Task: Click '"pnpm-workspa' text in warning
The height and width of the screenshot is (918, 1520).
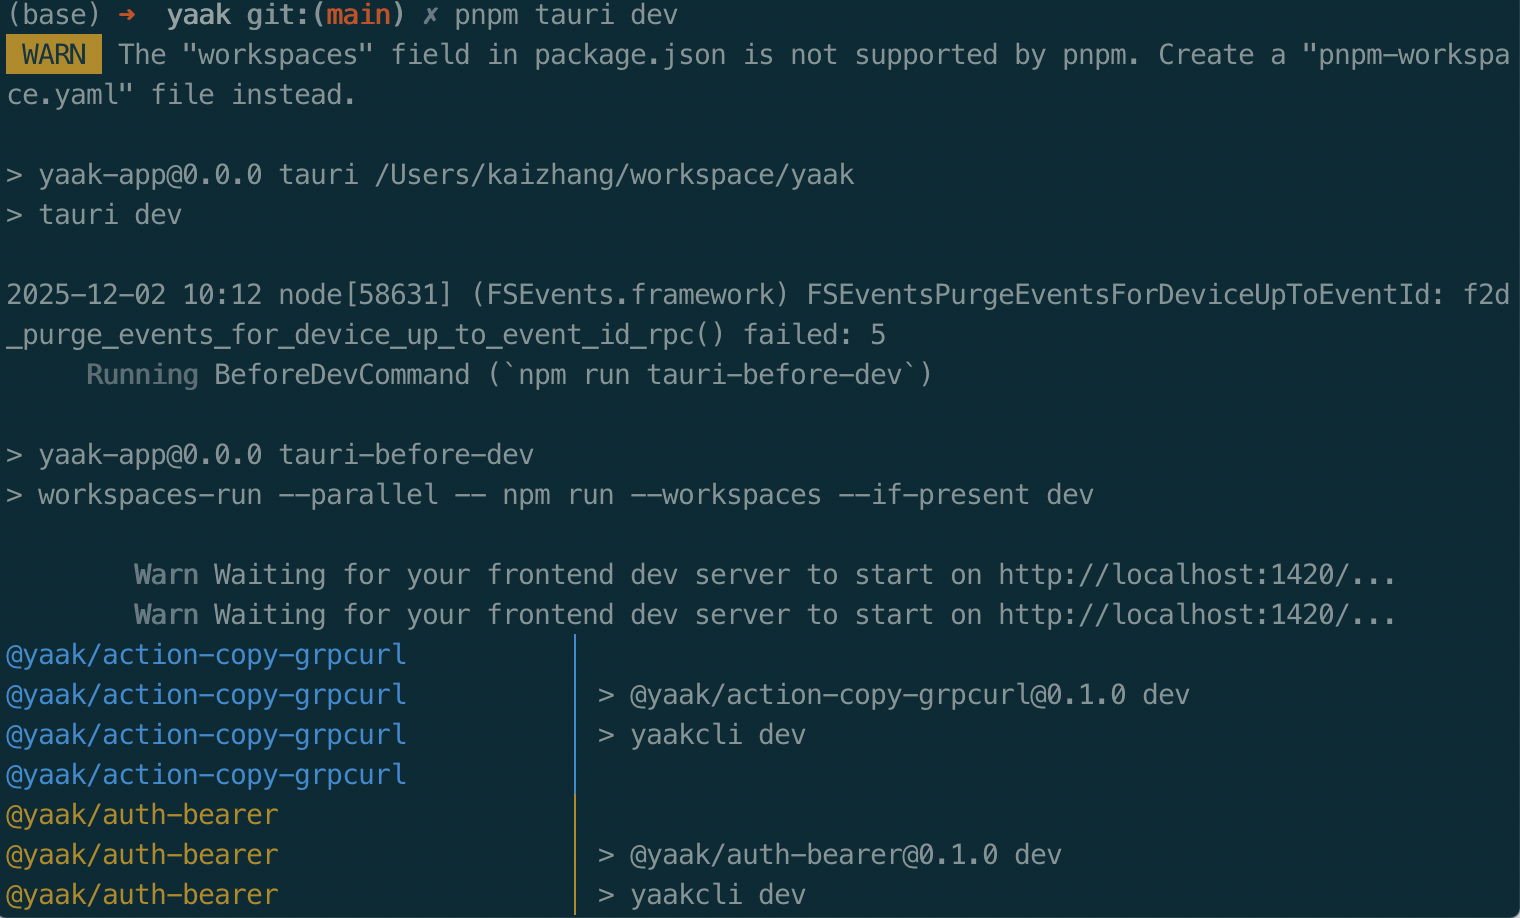Action: coord(1406,55)
